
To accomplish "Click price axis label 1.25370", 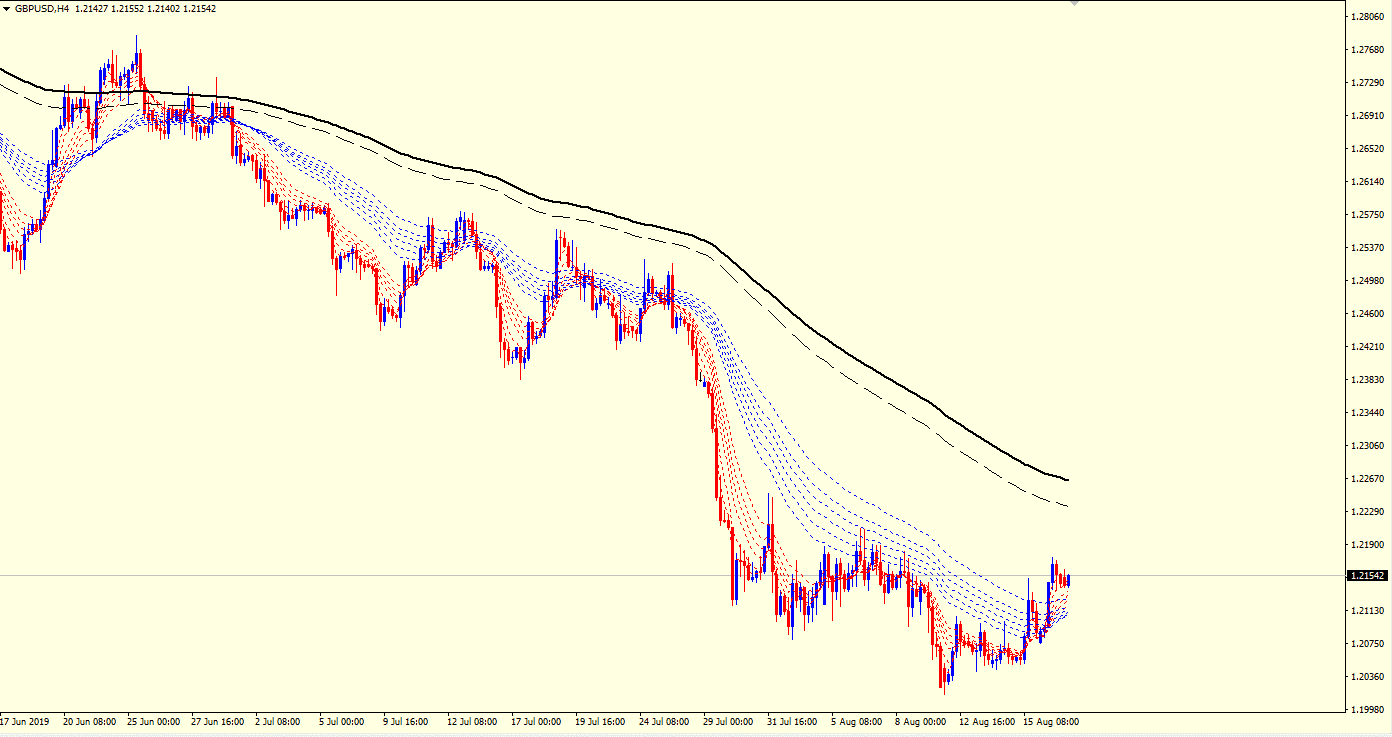I will (x=1366, y=248).
